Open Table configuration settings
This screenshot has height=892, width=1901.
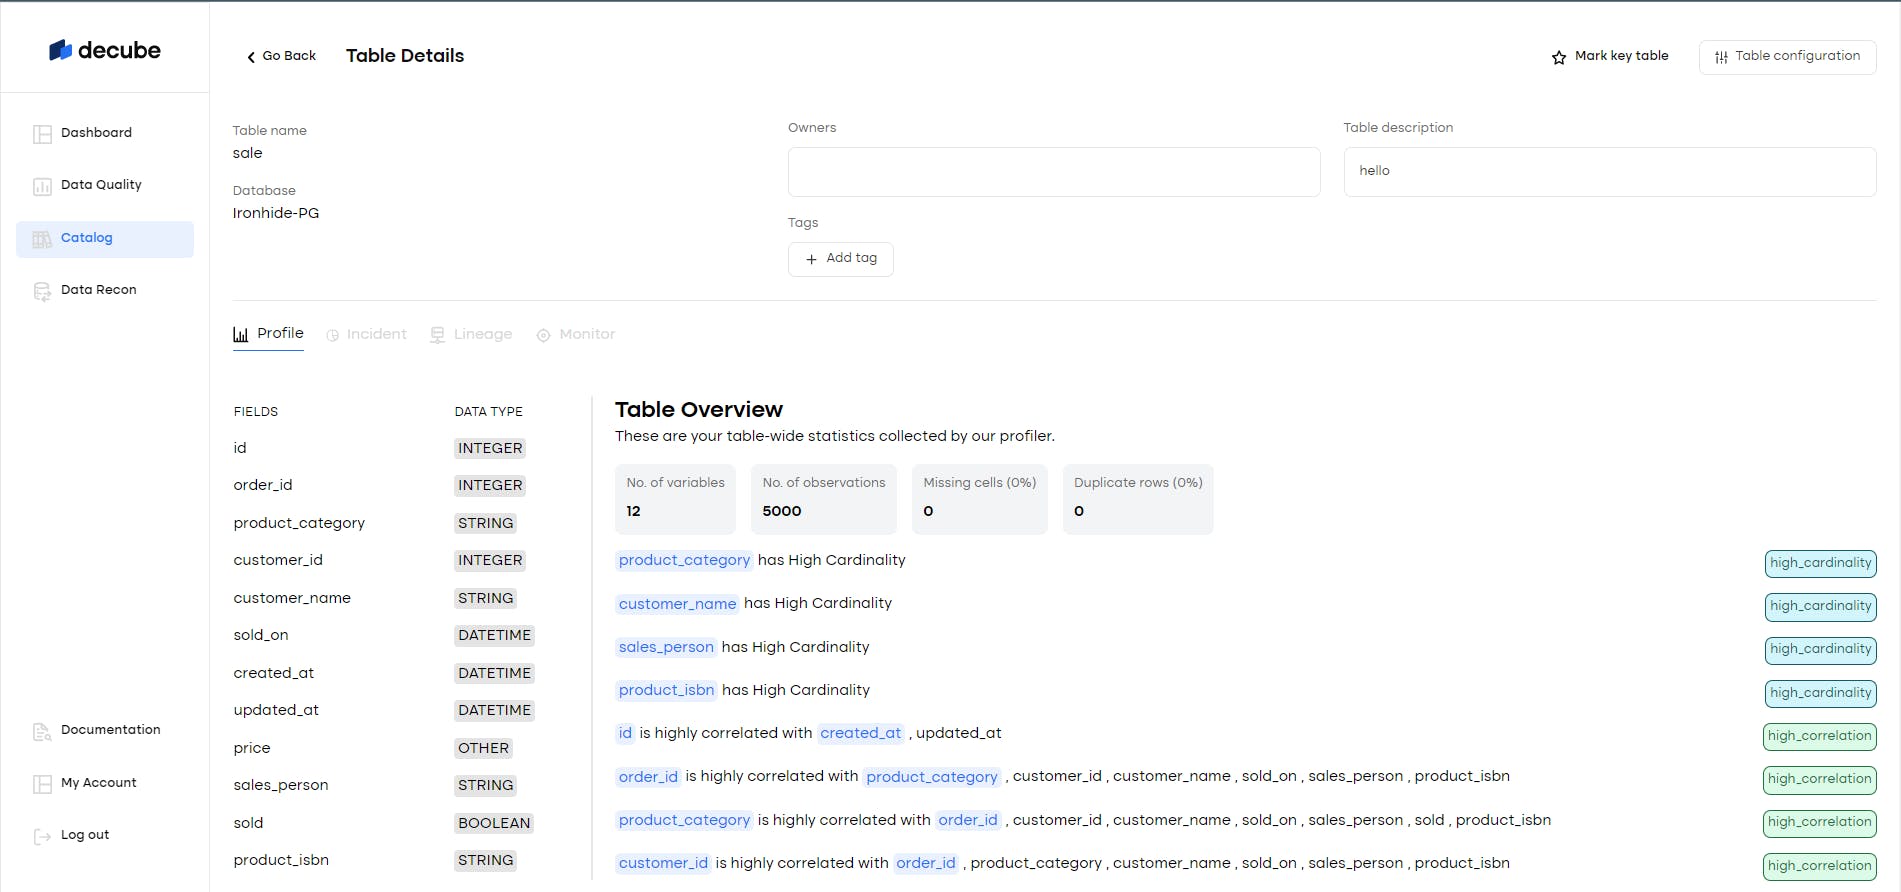coord(1787,56)
